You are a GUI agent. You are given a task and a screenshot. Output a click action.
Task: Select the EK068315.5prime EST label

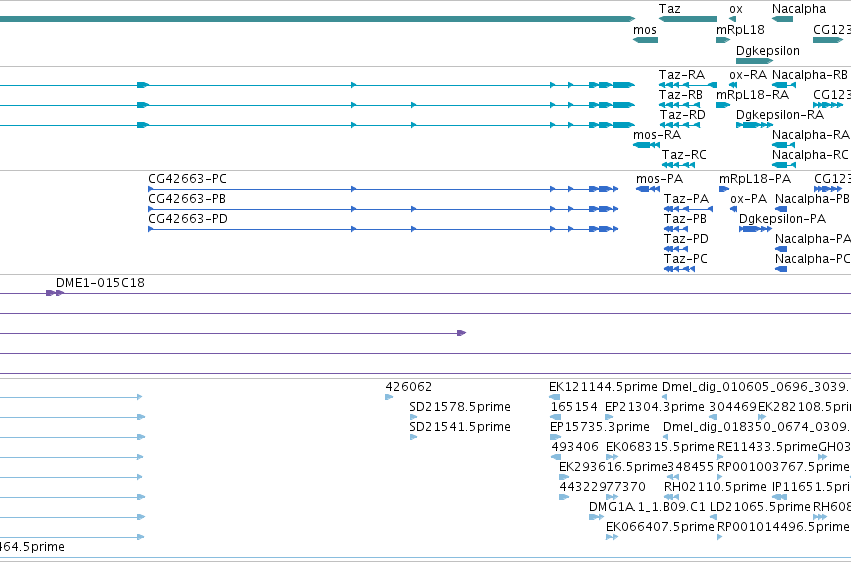[660, 448]
